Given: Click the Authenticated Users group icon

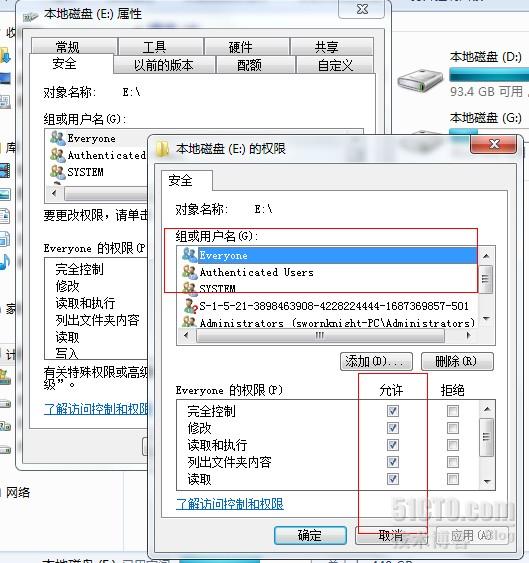Looking at the screenshot, I should (189, 272).
